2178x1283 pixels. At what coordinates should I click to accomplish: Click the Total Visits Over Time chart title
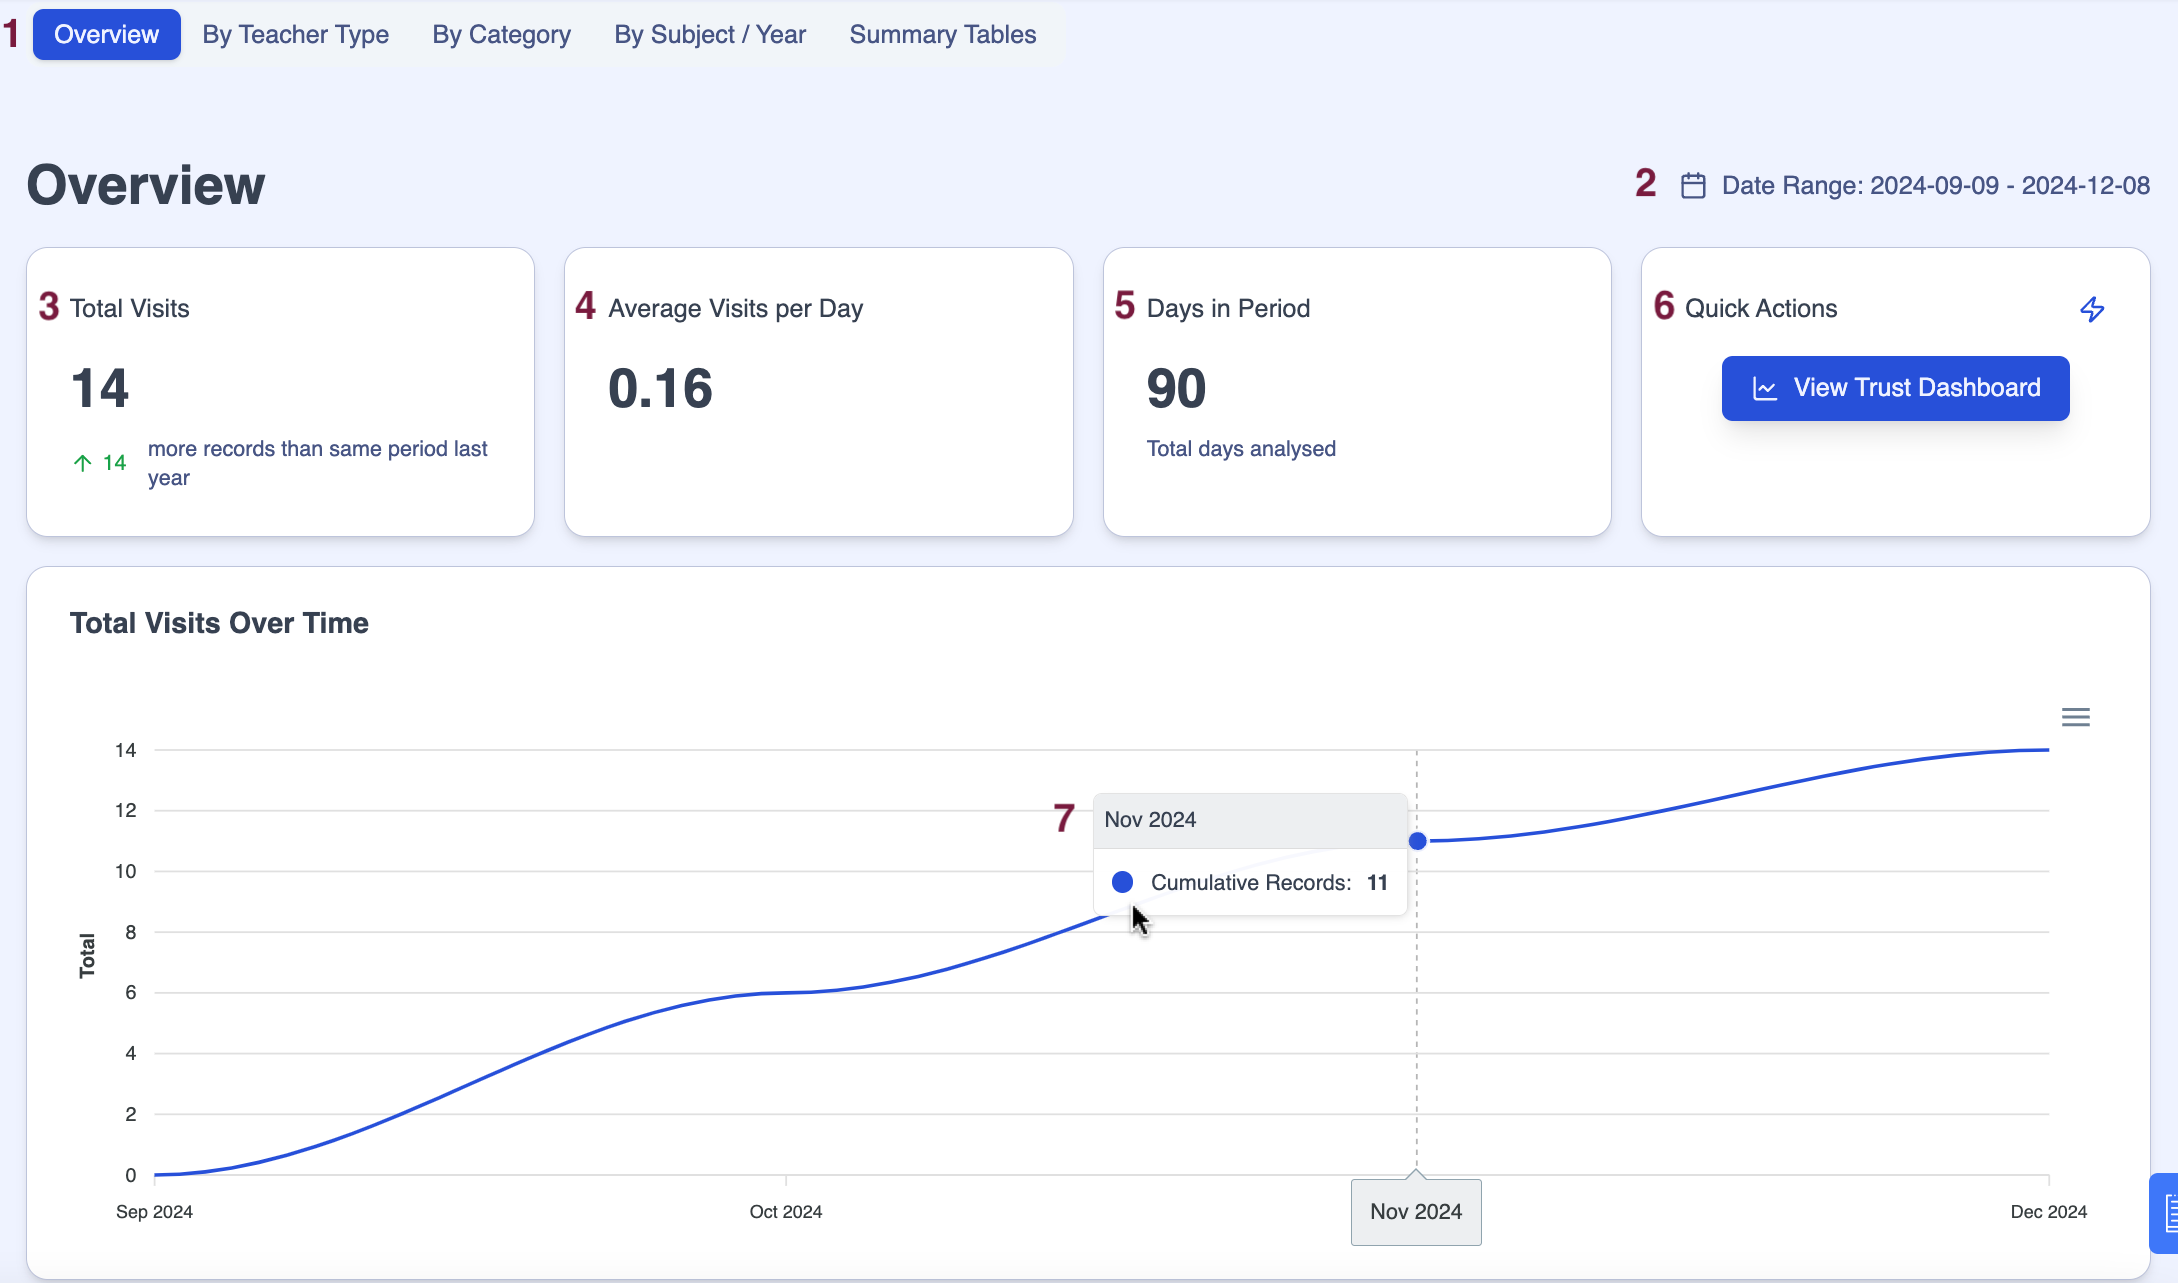coord(219,623)
